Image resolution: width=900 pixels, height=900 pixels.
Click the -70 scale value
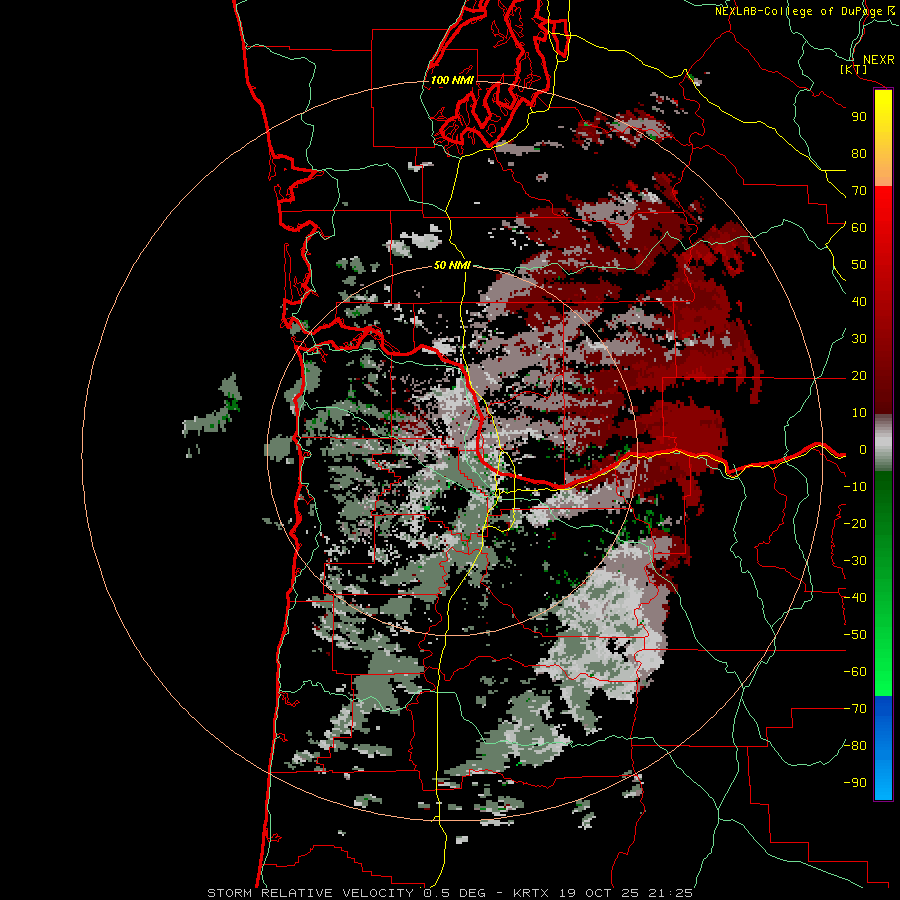(855, 709)
